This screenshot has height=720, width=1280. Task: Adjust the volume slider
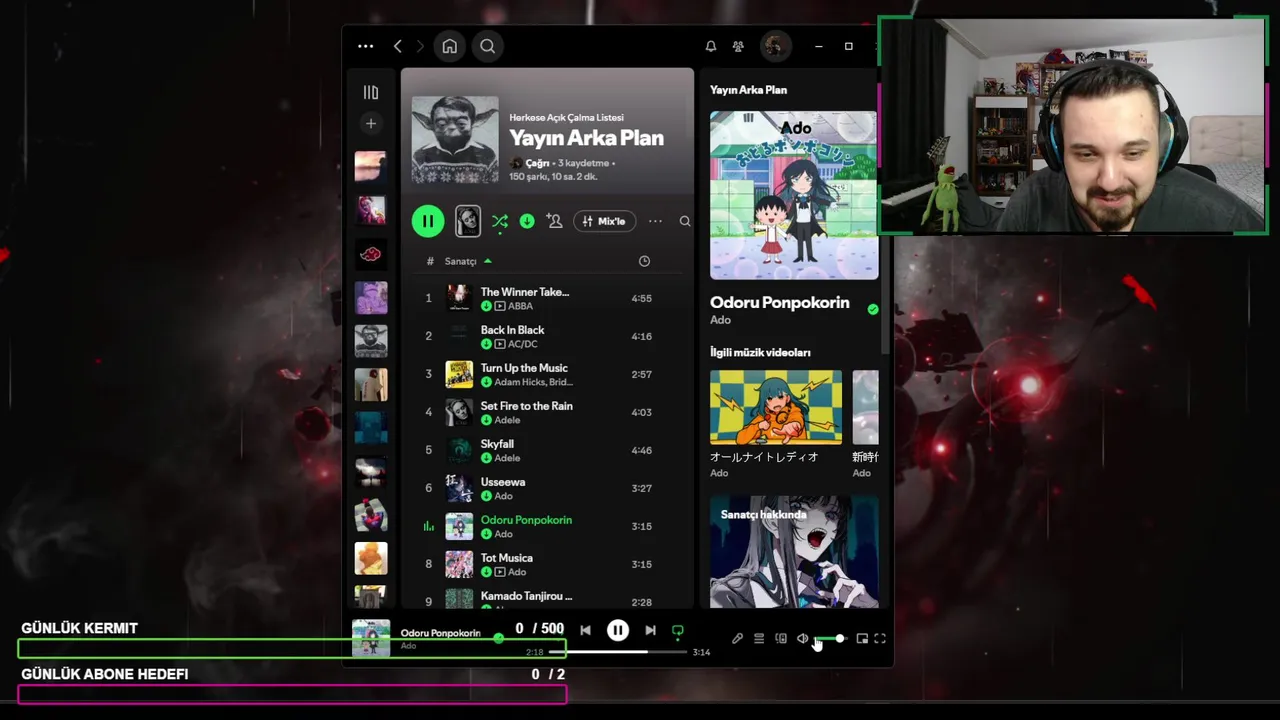pyautogui.click(x=830, y=639)
